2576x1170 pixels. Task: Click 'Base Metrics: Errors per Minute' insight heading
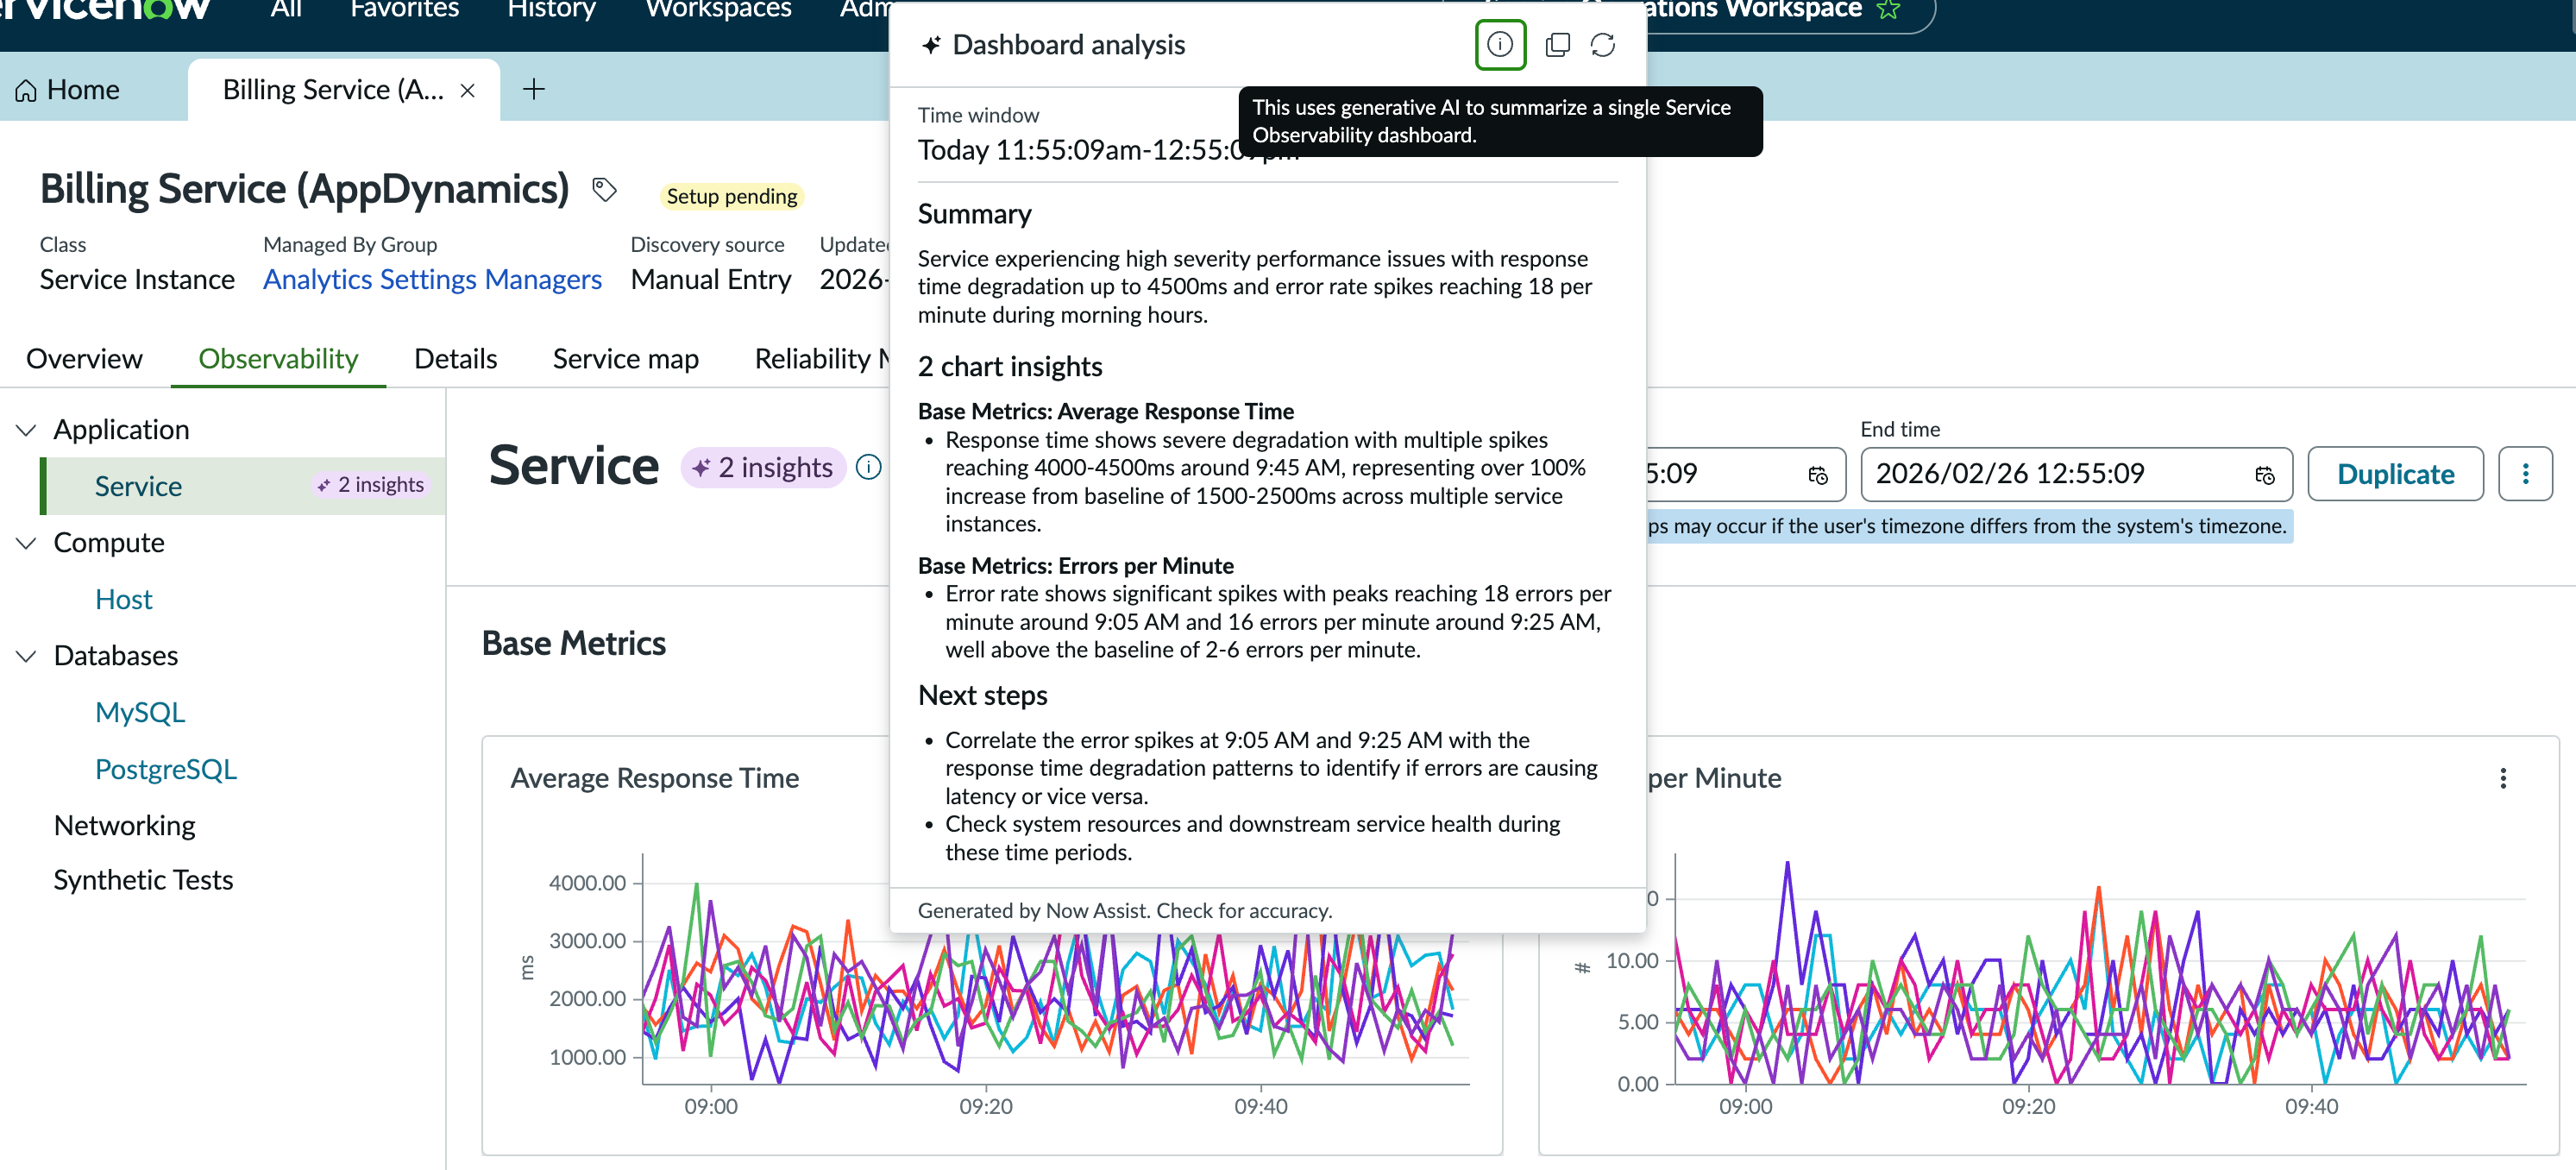click(x=1075, y=566)
